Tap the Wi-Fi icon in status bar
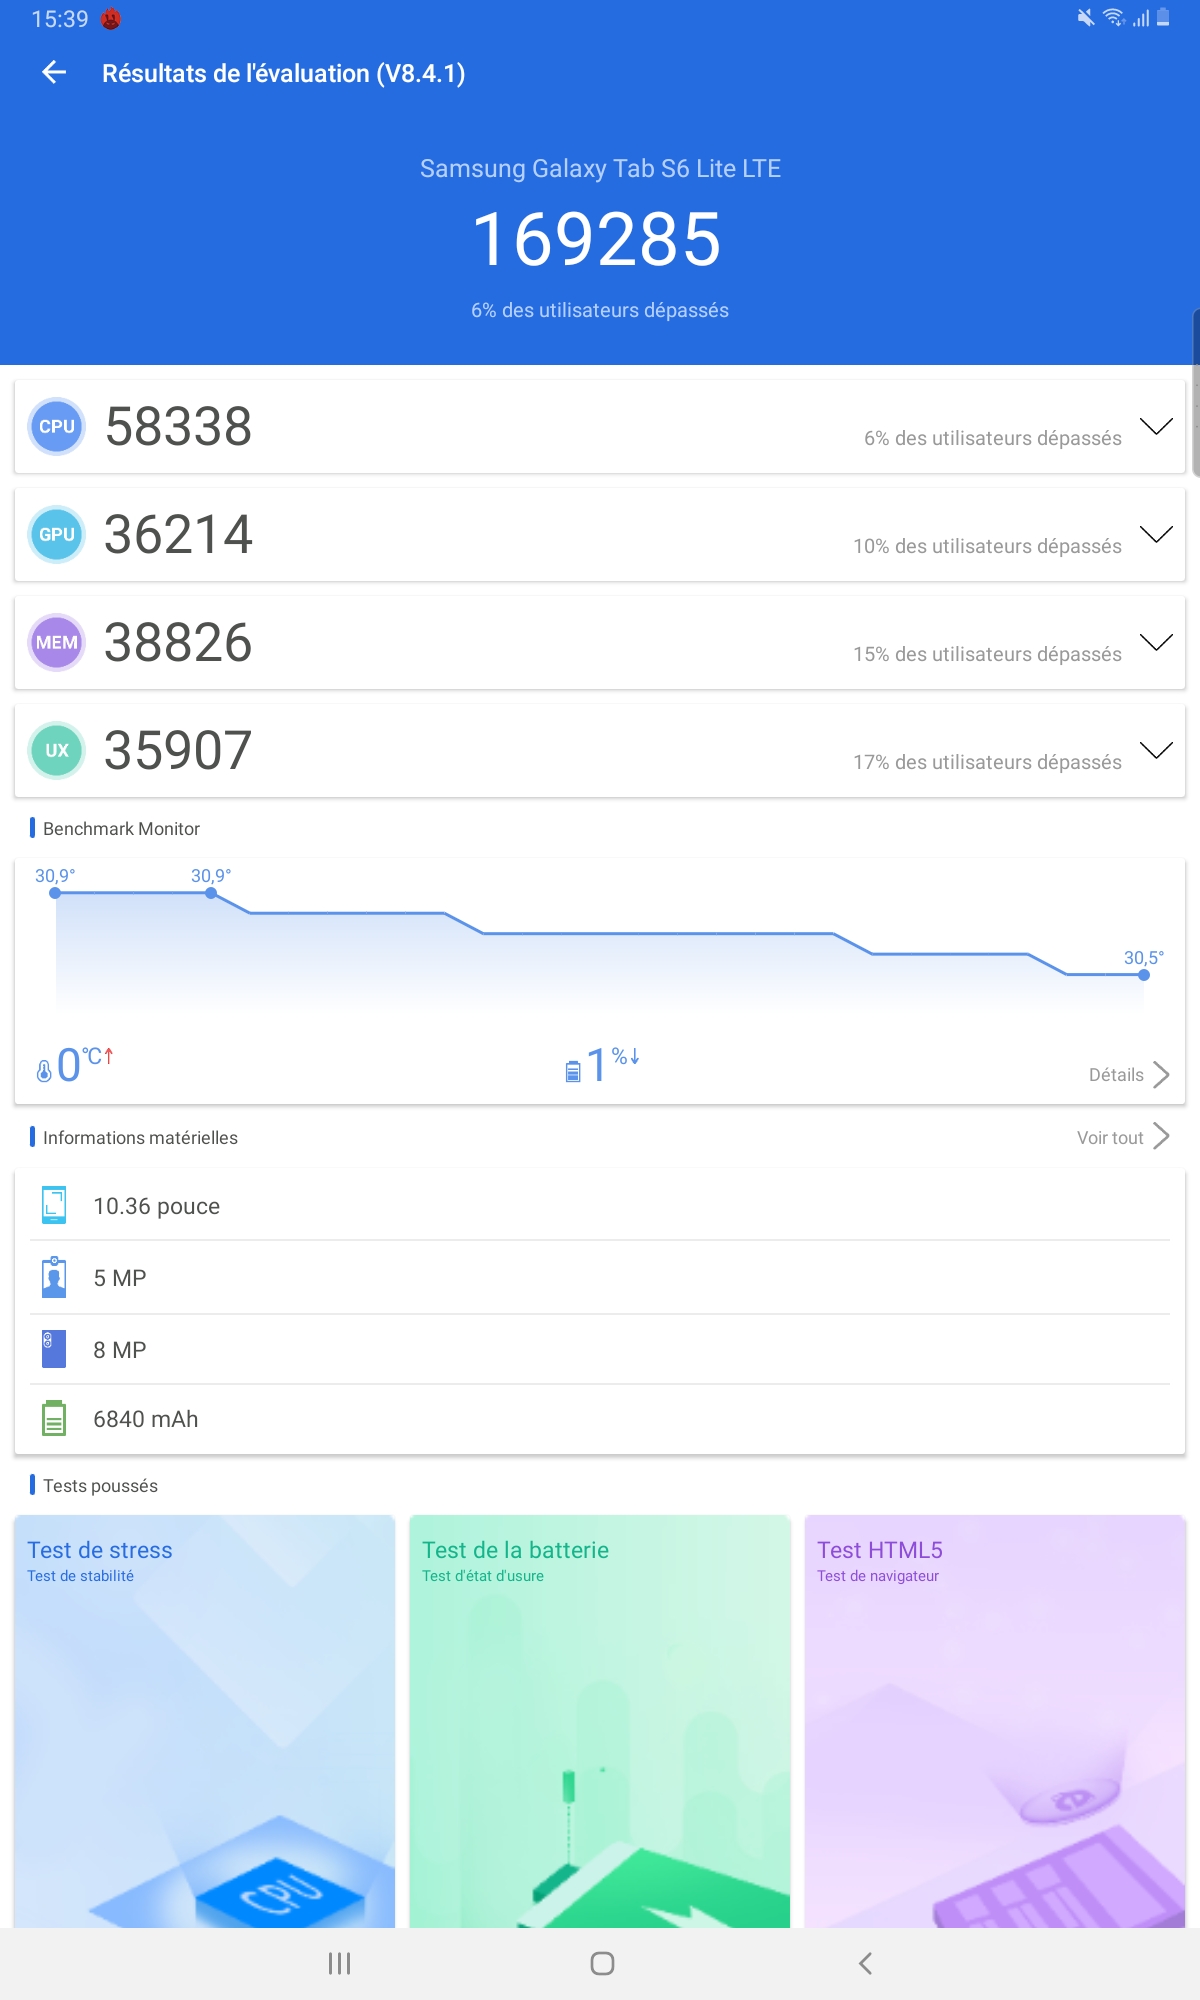Viewport: 1200px width, 2000px height. (x=1113, y=17)
